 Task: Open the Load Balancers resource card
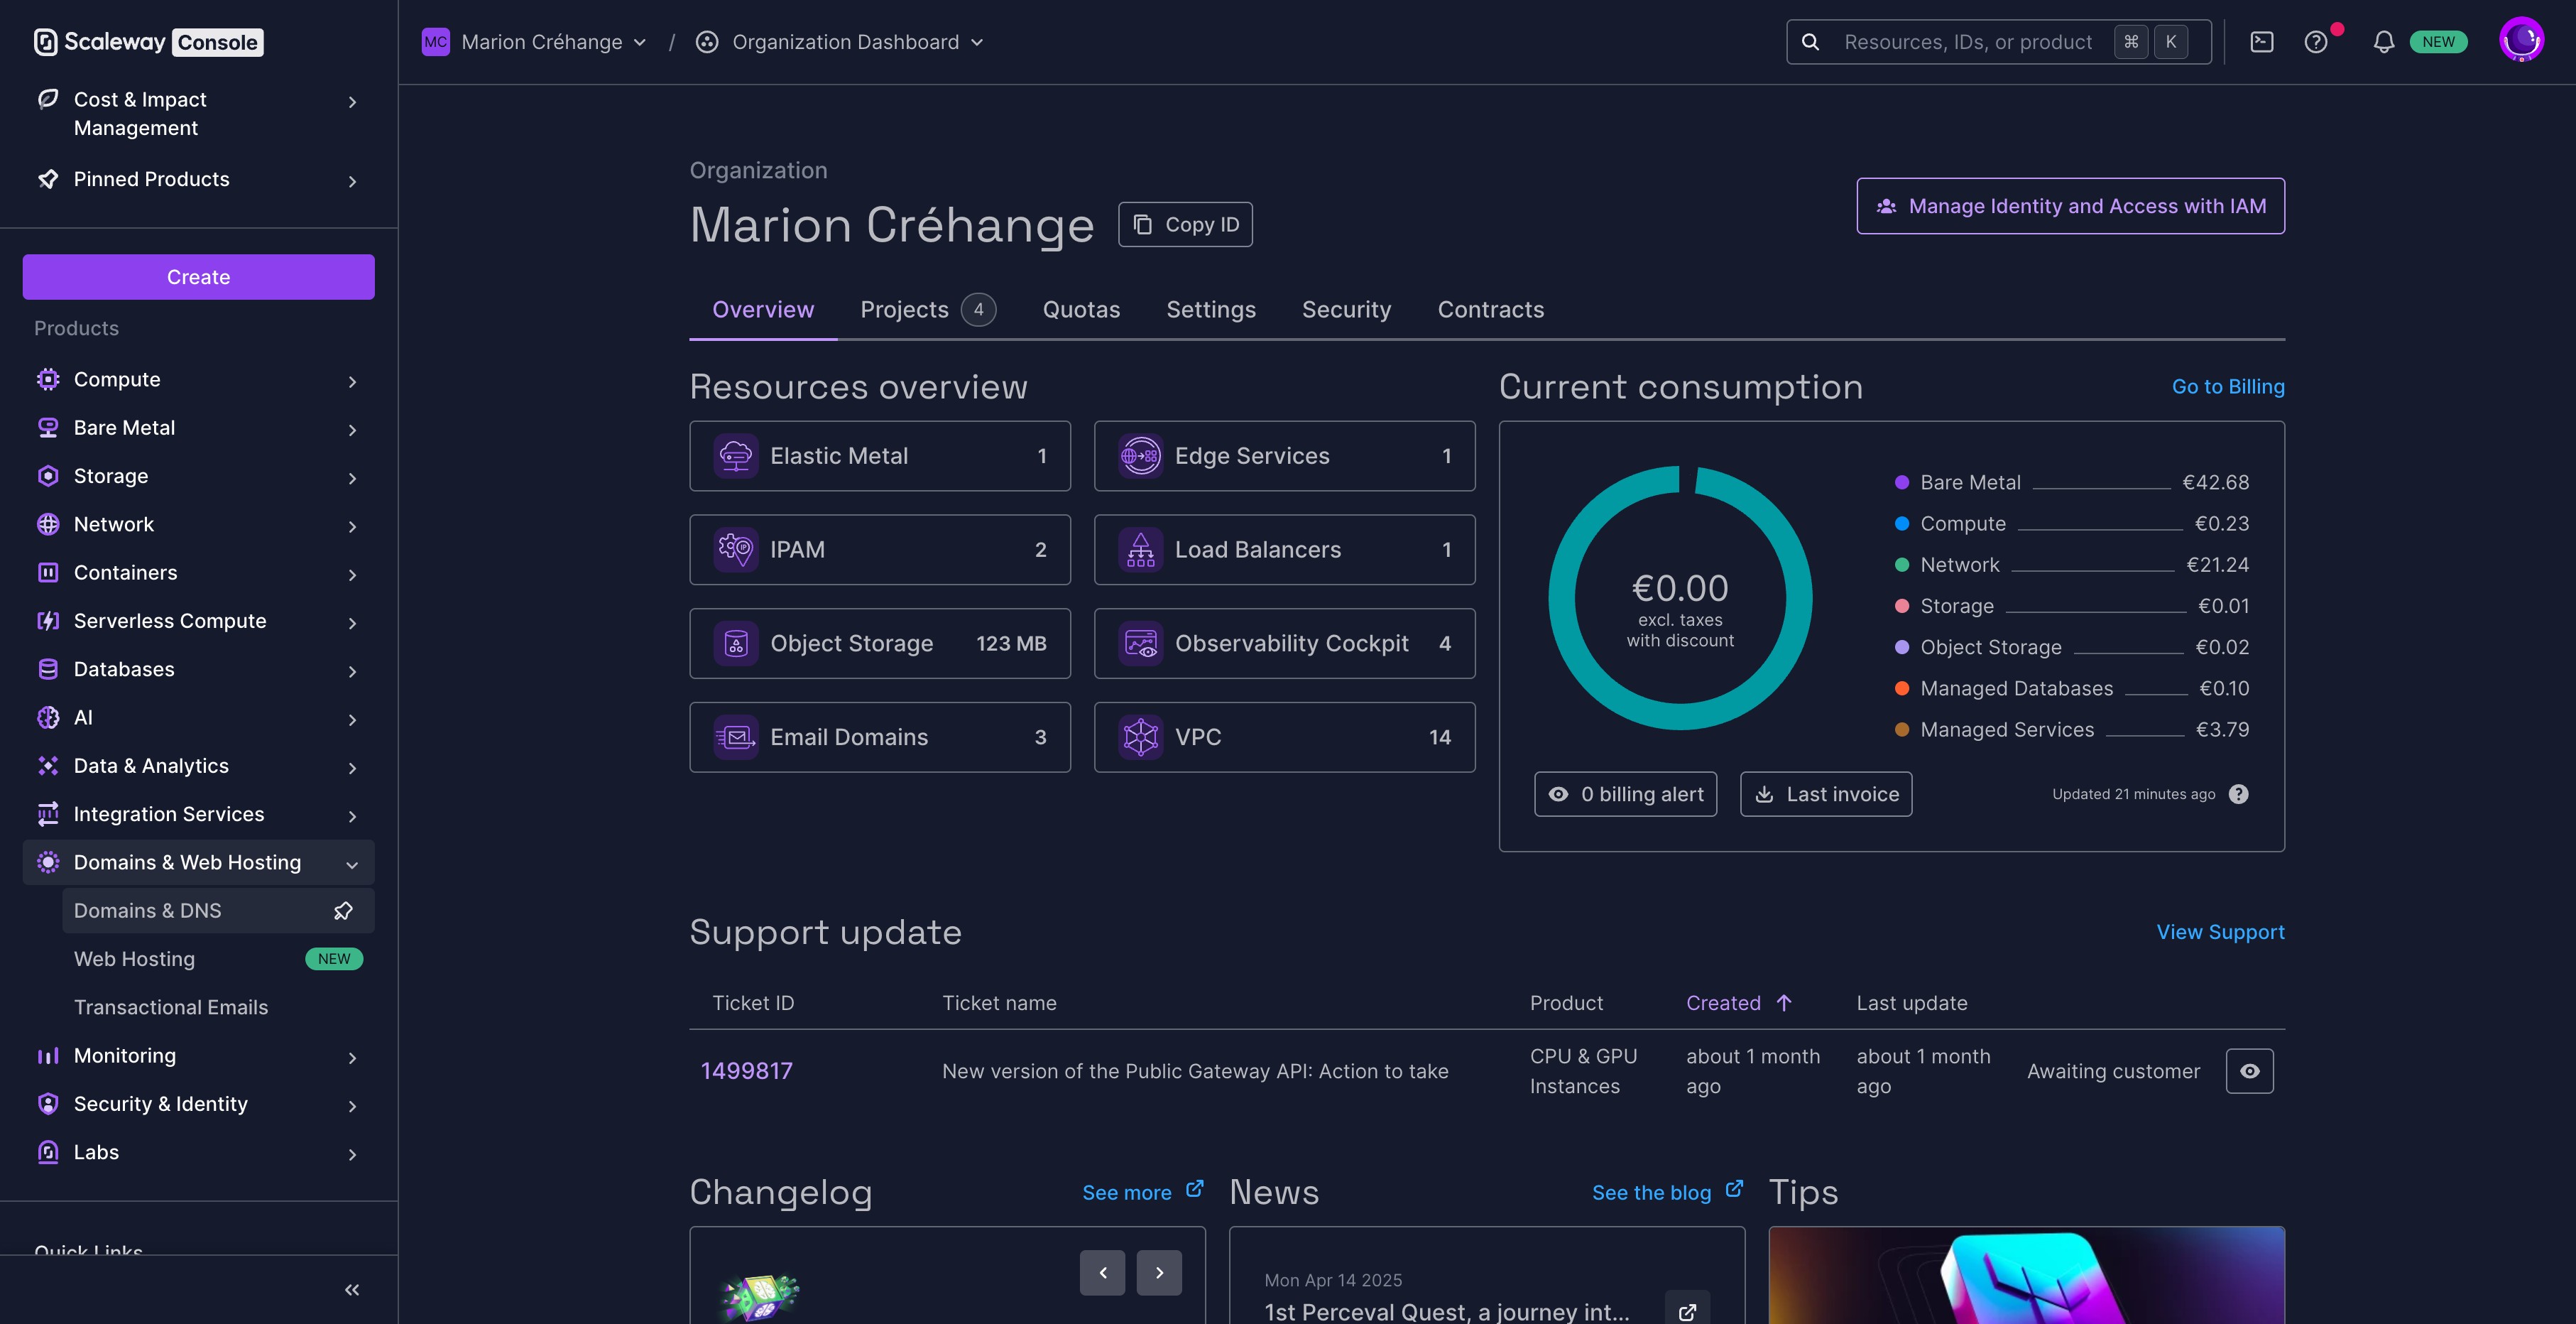click(x=1284, y=550)
